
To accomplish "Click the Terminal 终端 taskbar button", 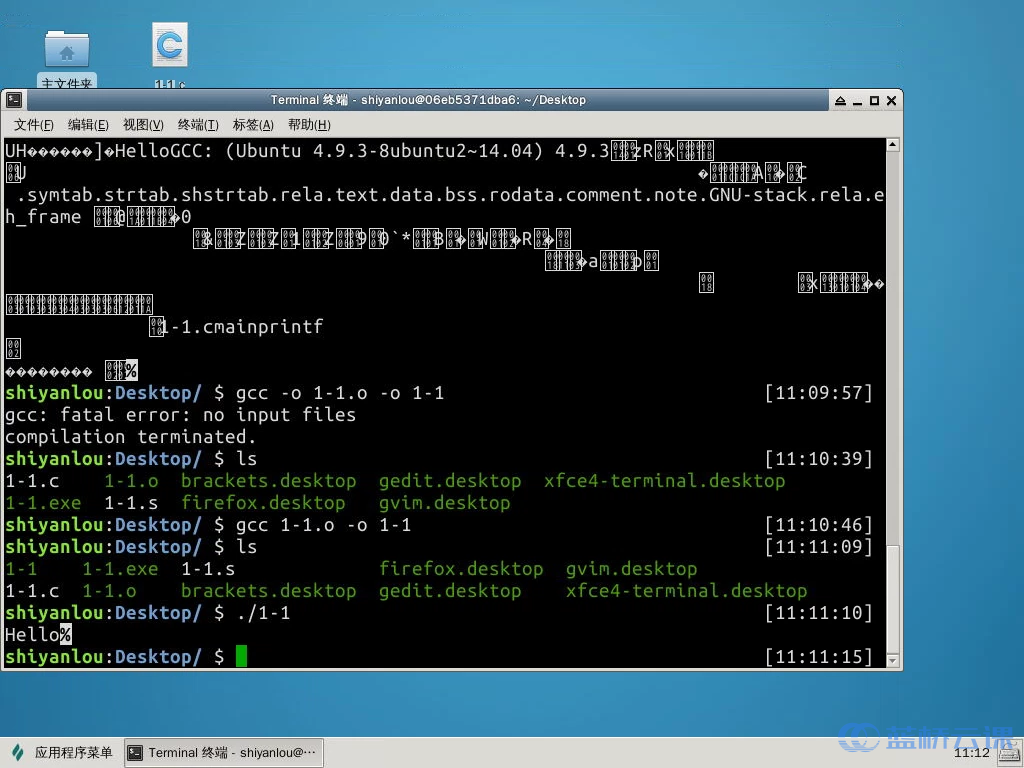I will click(222, 753).
